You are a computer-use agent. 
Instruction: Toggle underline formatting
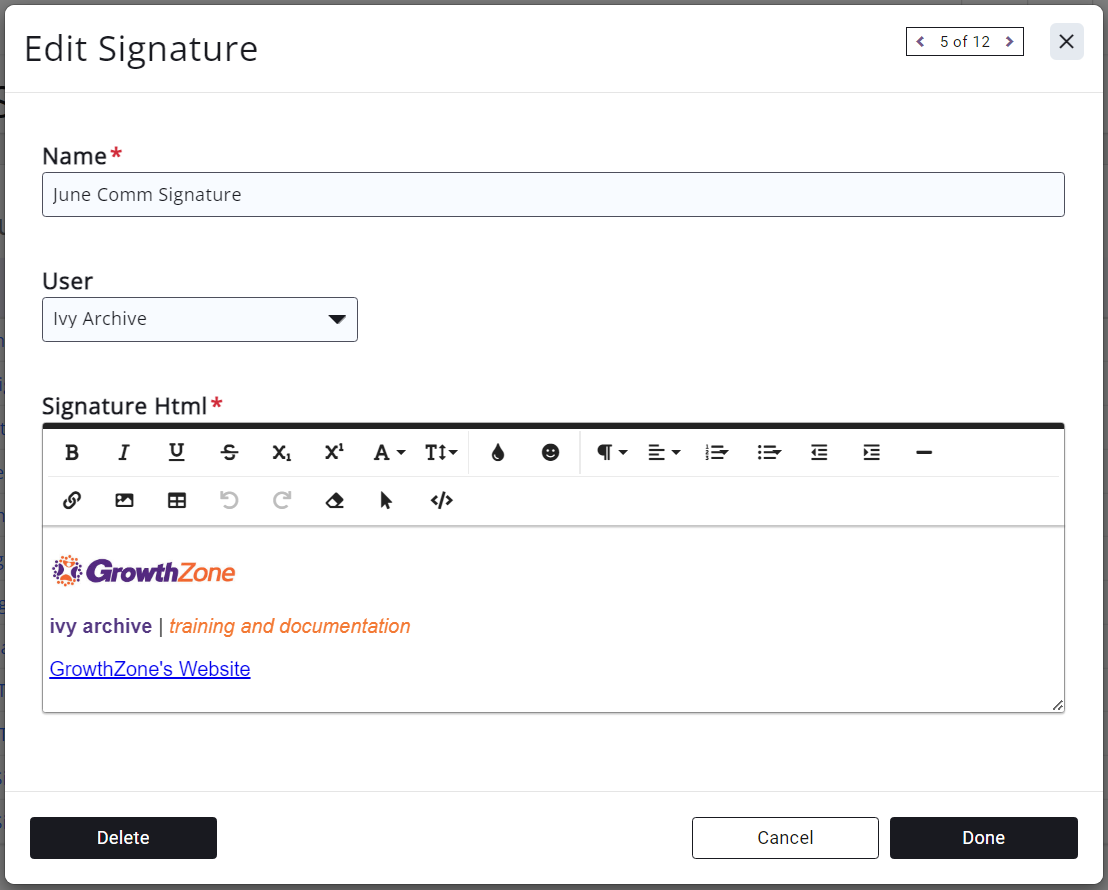point(176,453)
